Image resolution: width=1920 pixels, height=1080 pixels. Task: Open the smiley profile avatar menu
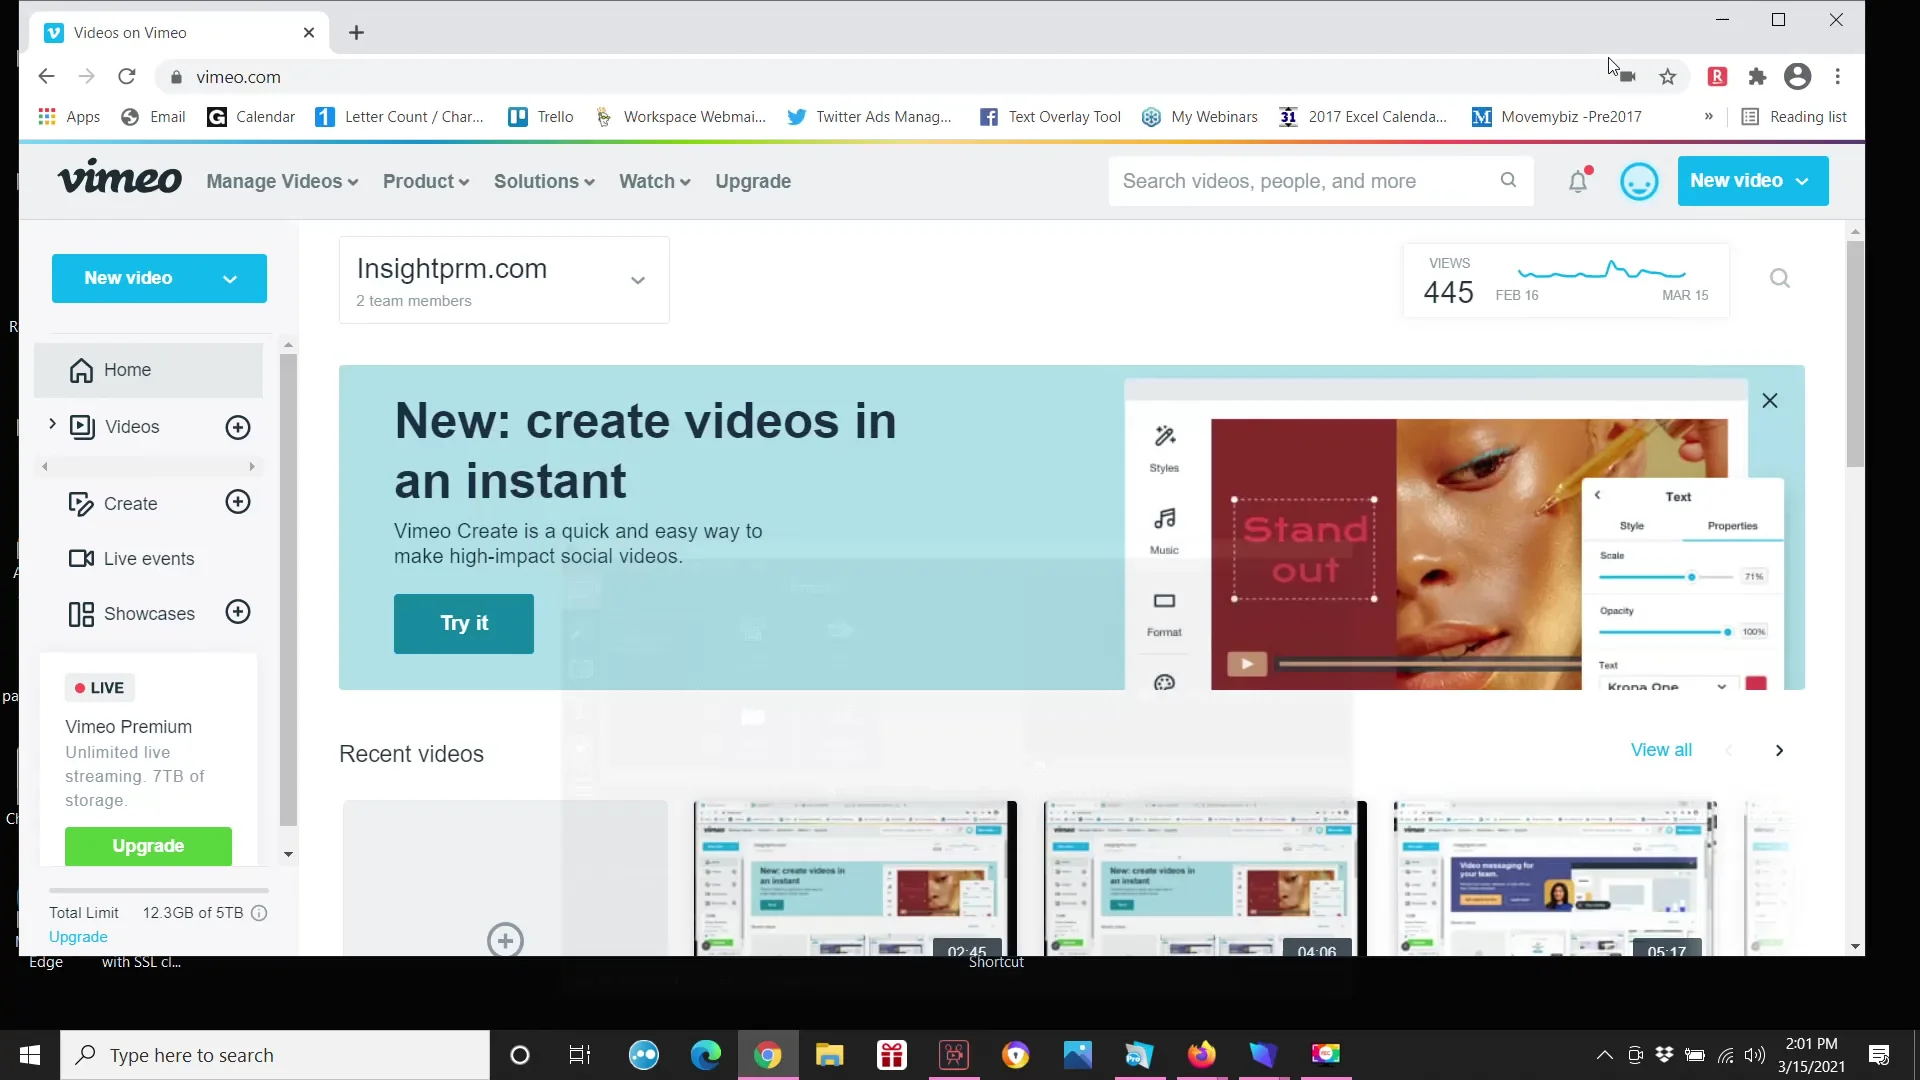click(x=1639, y=181)
